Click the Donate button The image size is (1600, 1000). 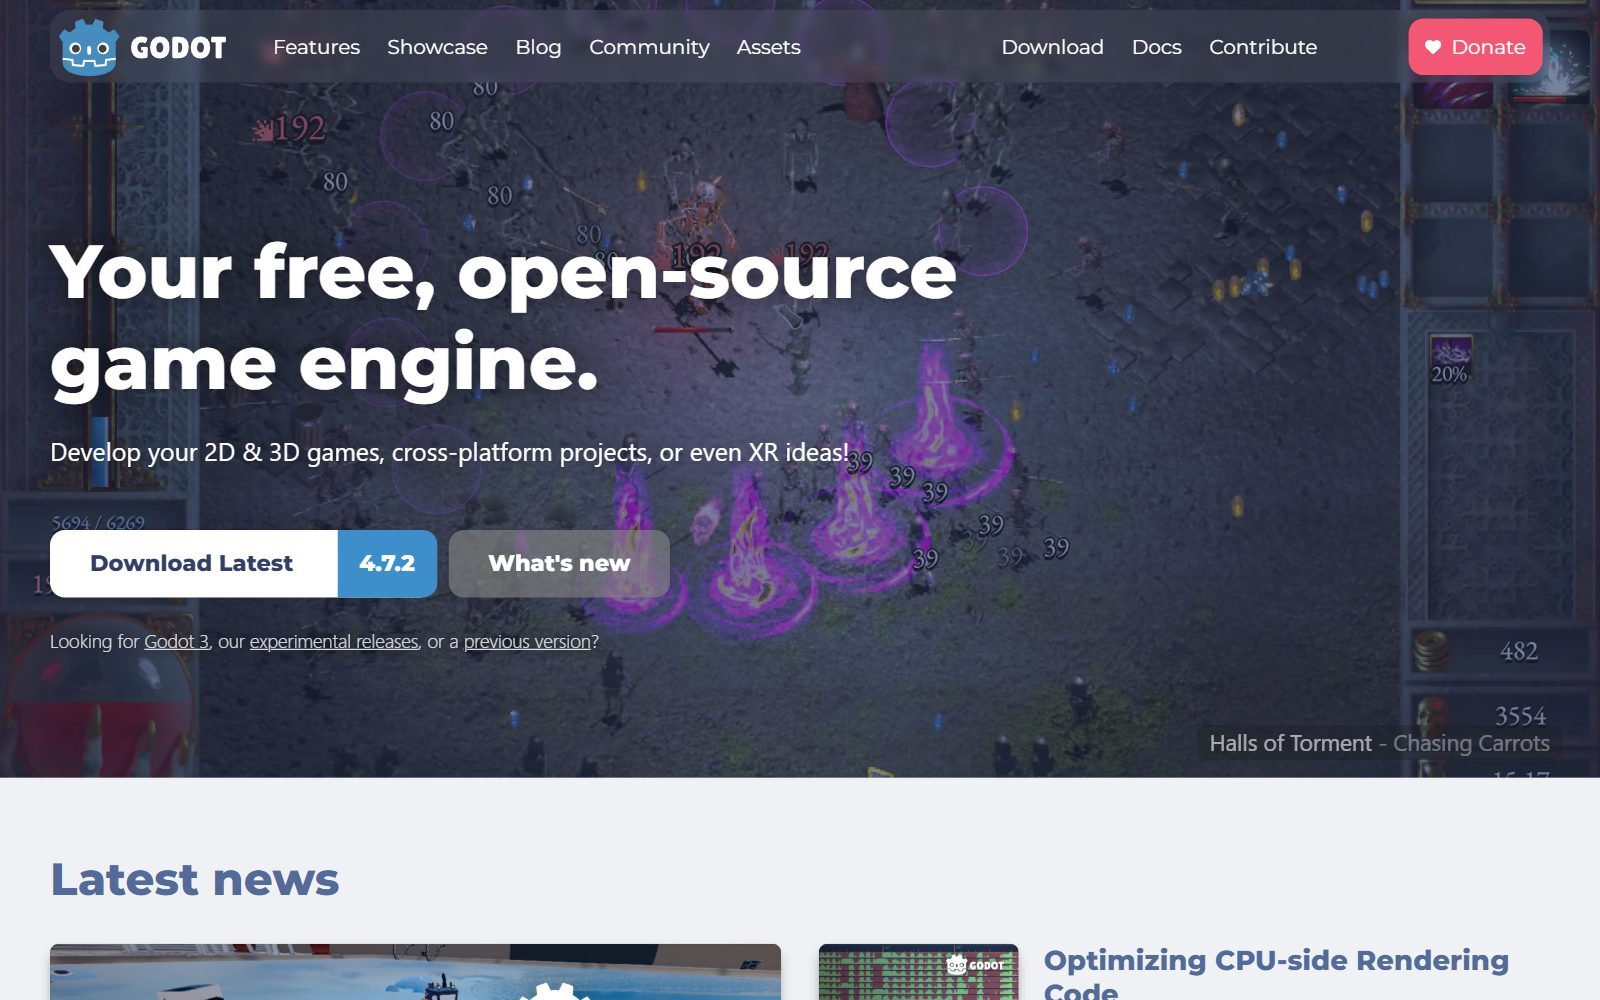point(1475,47)
